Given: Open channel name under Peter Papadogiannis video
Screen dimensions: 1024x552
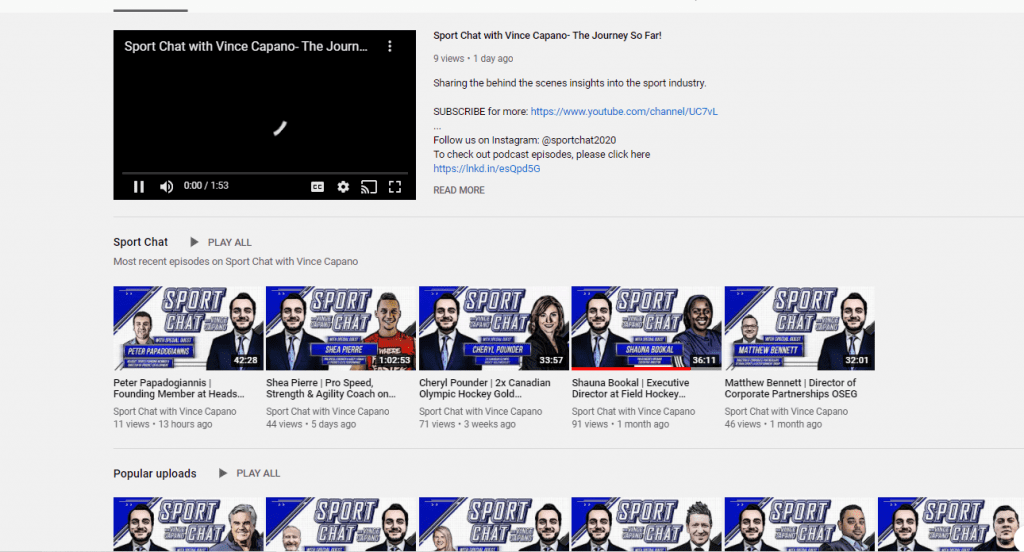Looking at the screenshot, I should (175, 412).
